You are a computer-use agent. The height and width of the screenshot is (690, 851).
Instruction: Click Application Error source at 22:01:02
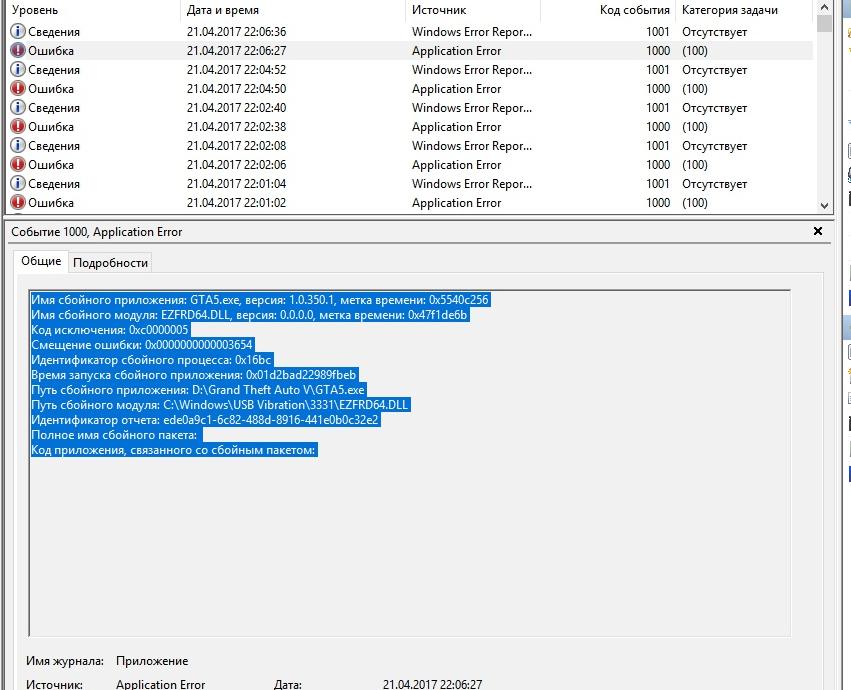pos(456,202)
